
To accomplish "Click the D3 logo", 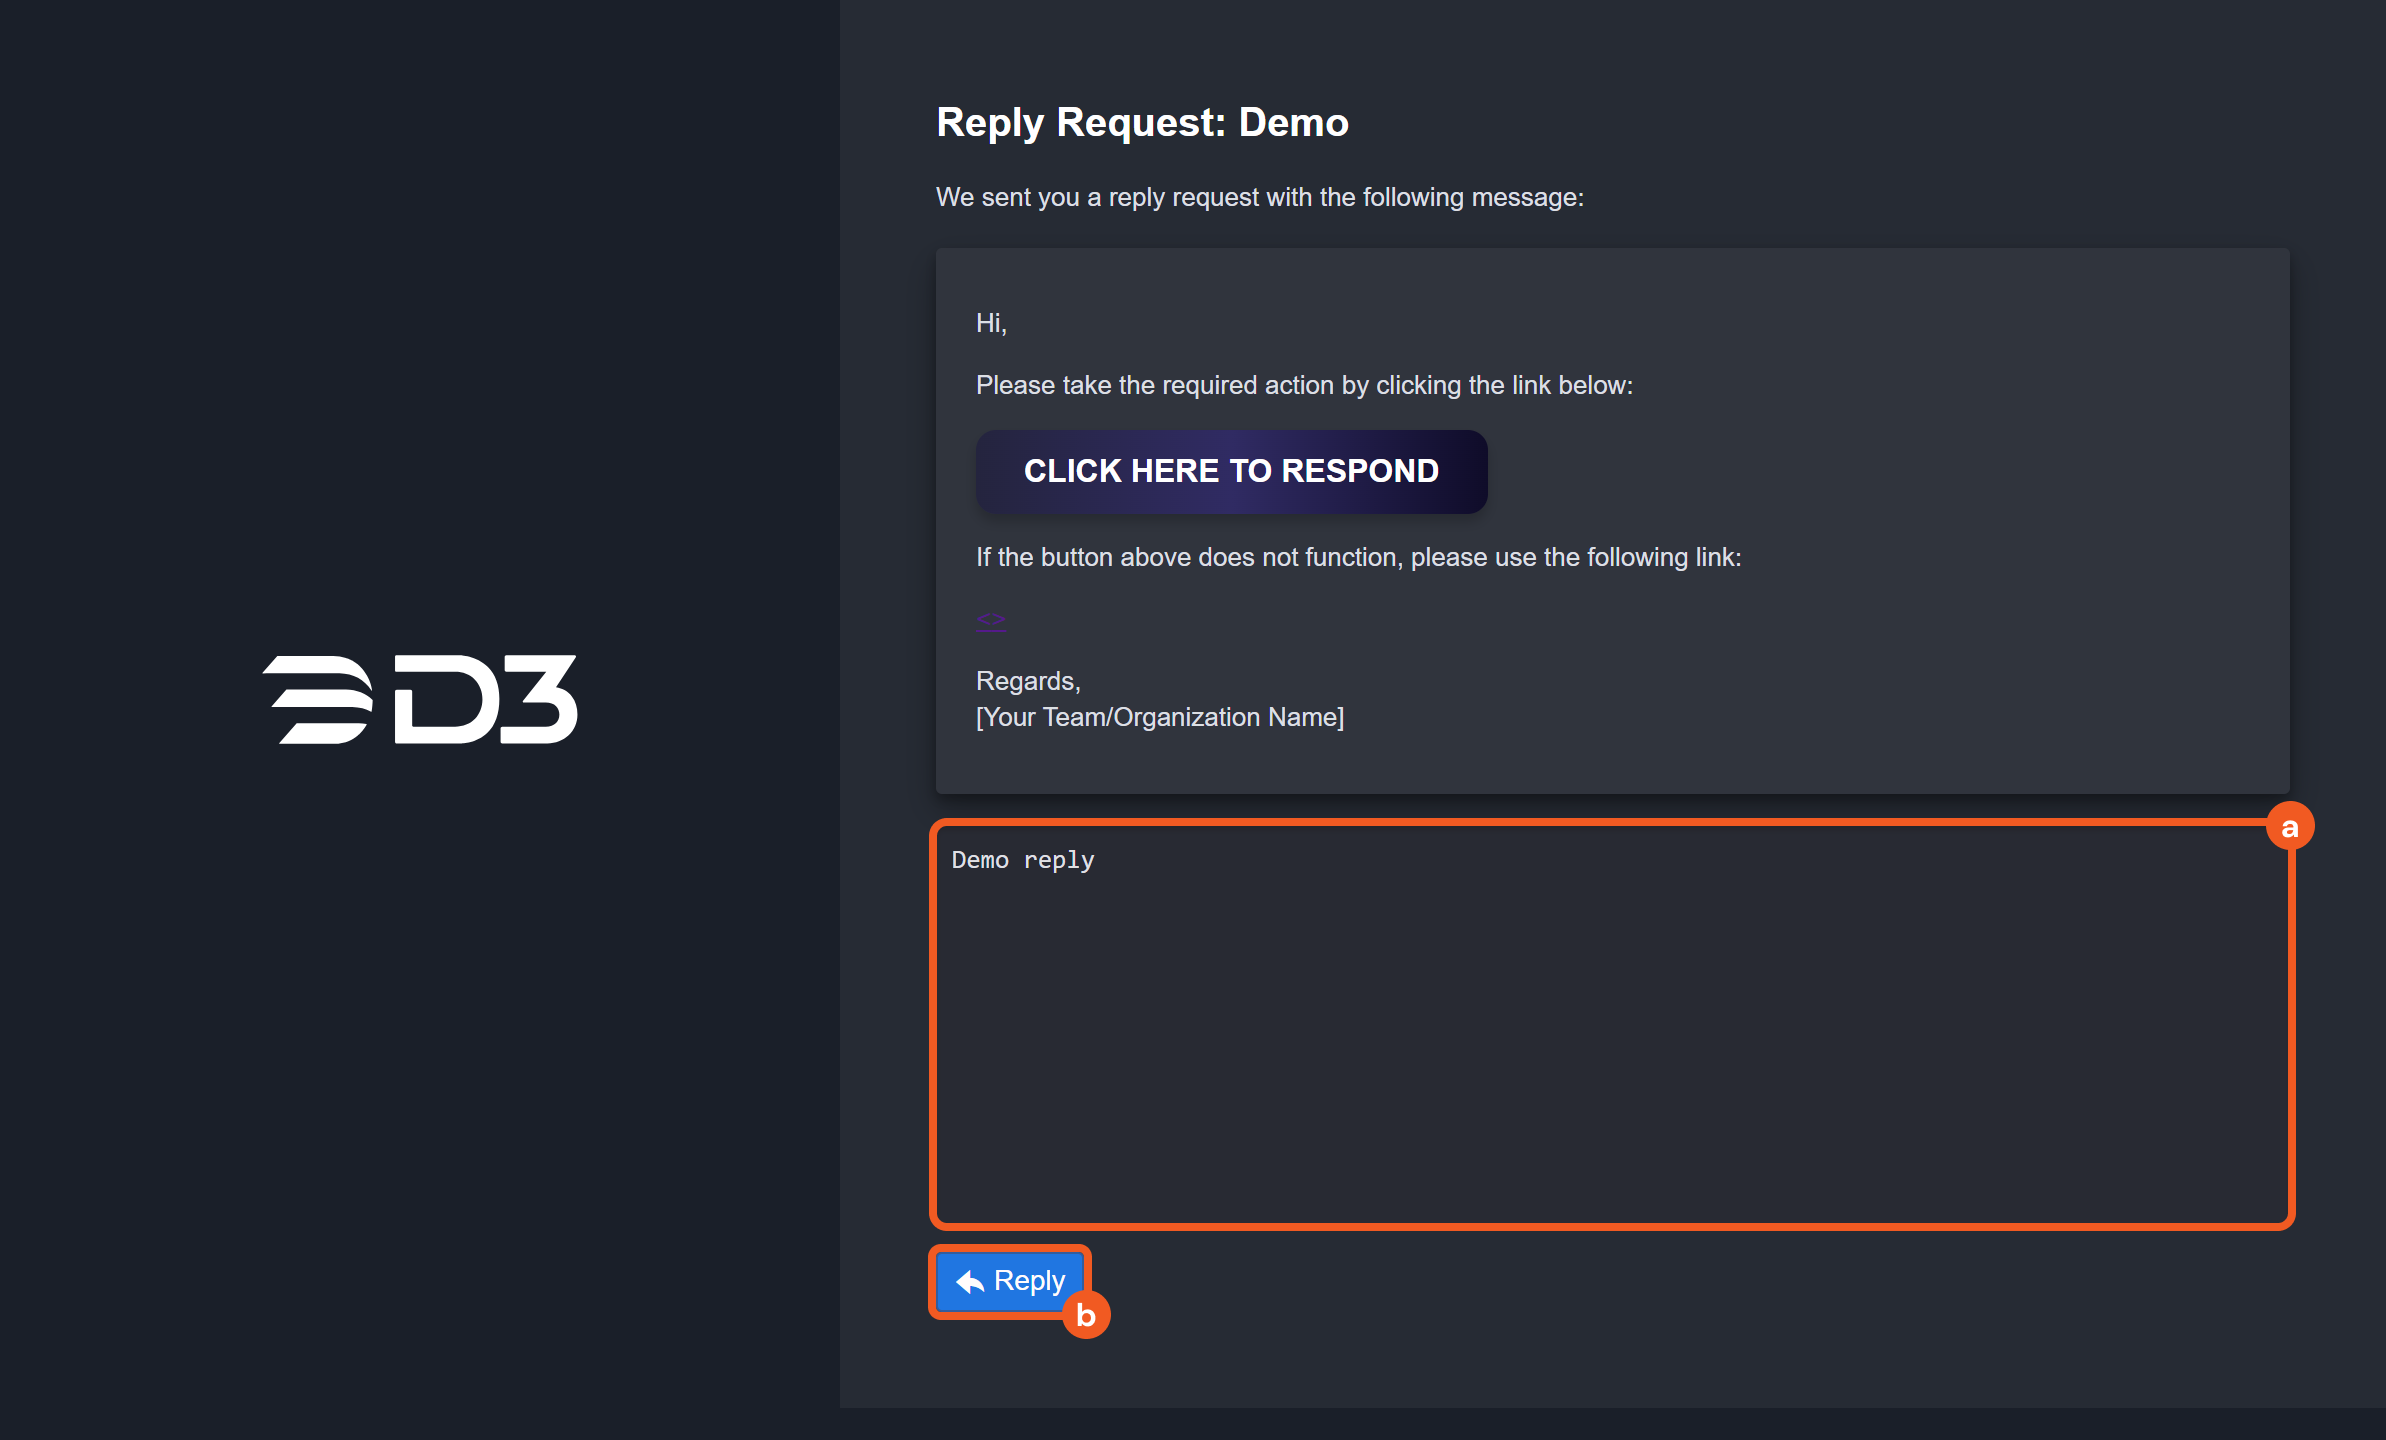I will (x=420, y=699).
